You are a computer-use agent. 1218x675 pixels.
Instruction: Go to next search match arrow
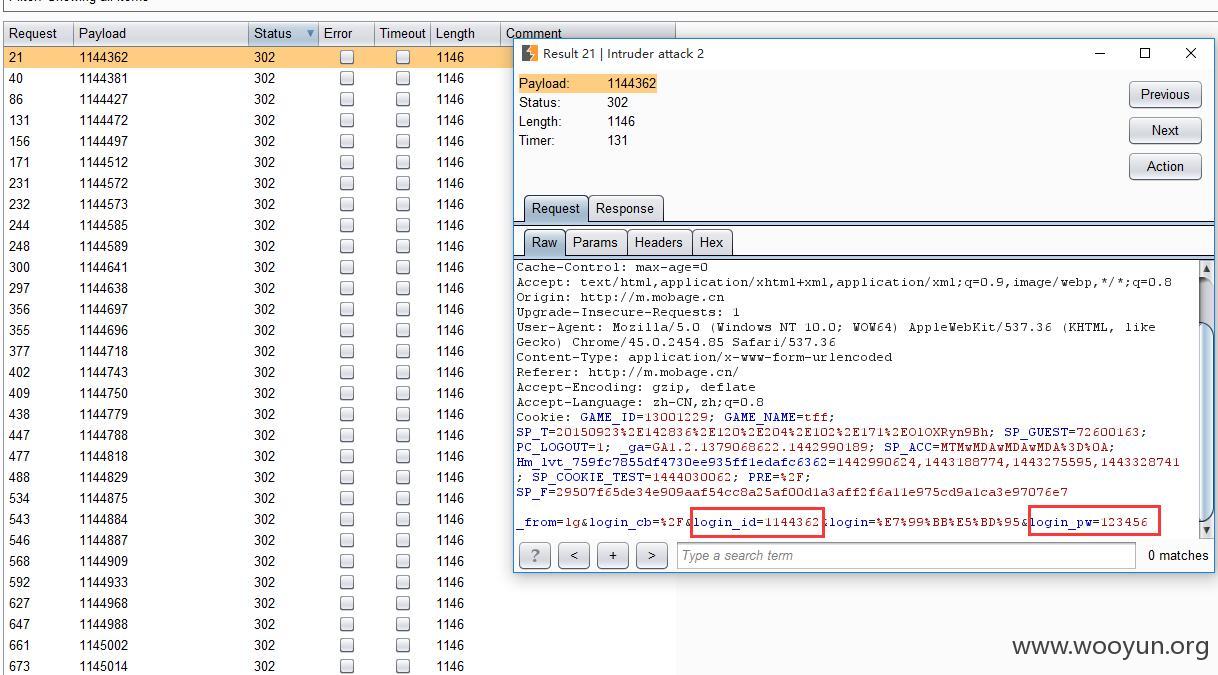click(652, 555)
